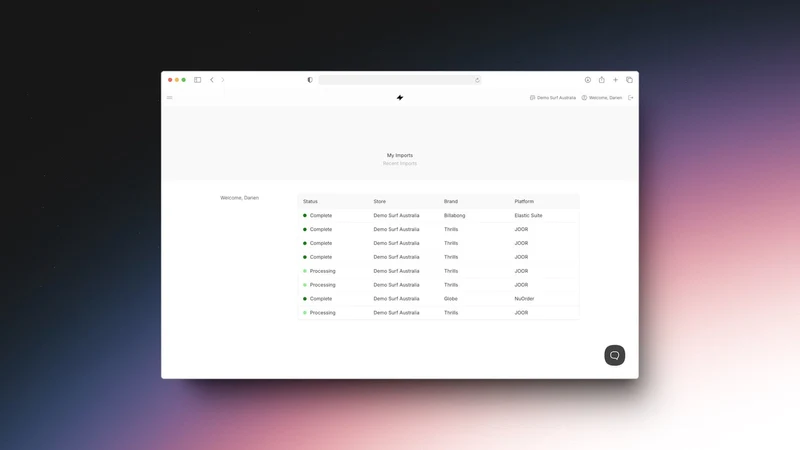Screen dimensions: 800x450
Task: Go forward with Safari forward arrow
Action: 222,80
